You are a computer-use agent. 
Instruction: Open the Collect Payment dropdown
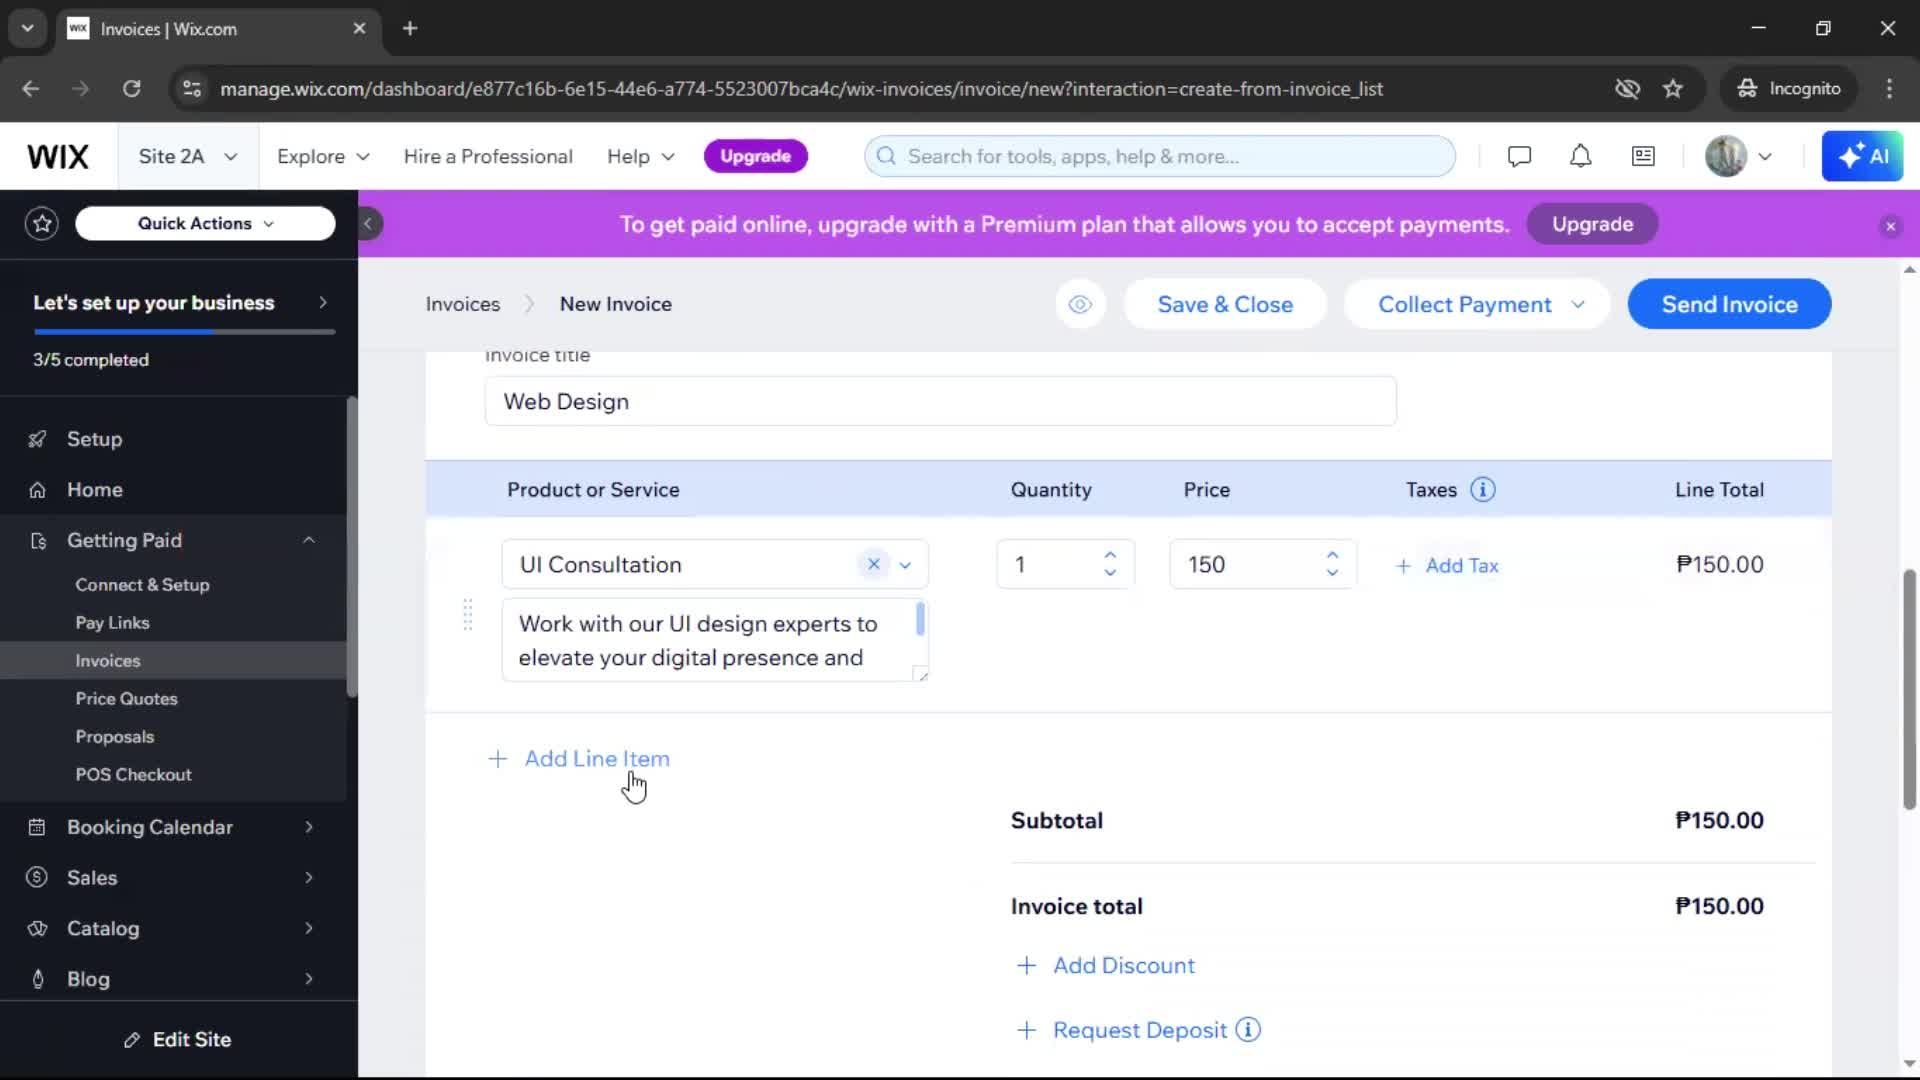(x=1477, y=305)
